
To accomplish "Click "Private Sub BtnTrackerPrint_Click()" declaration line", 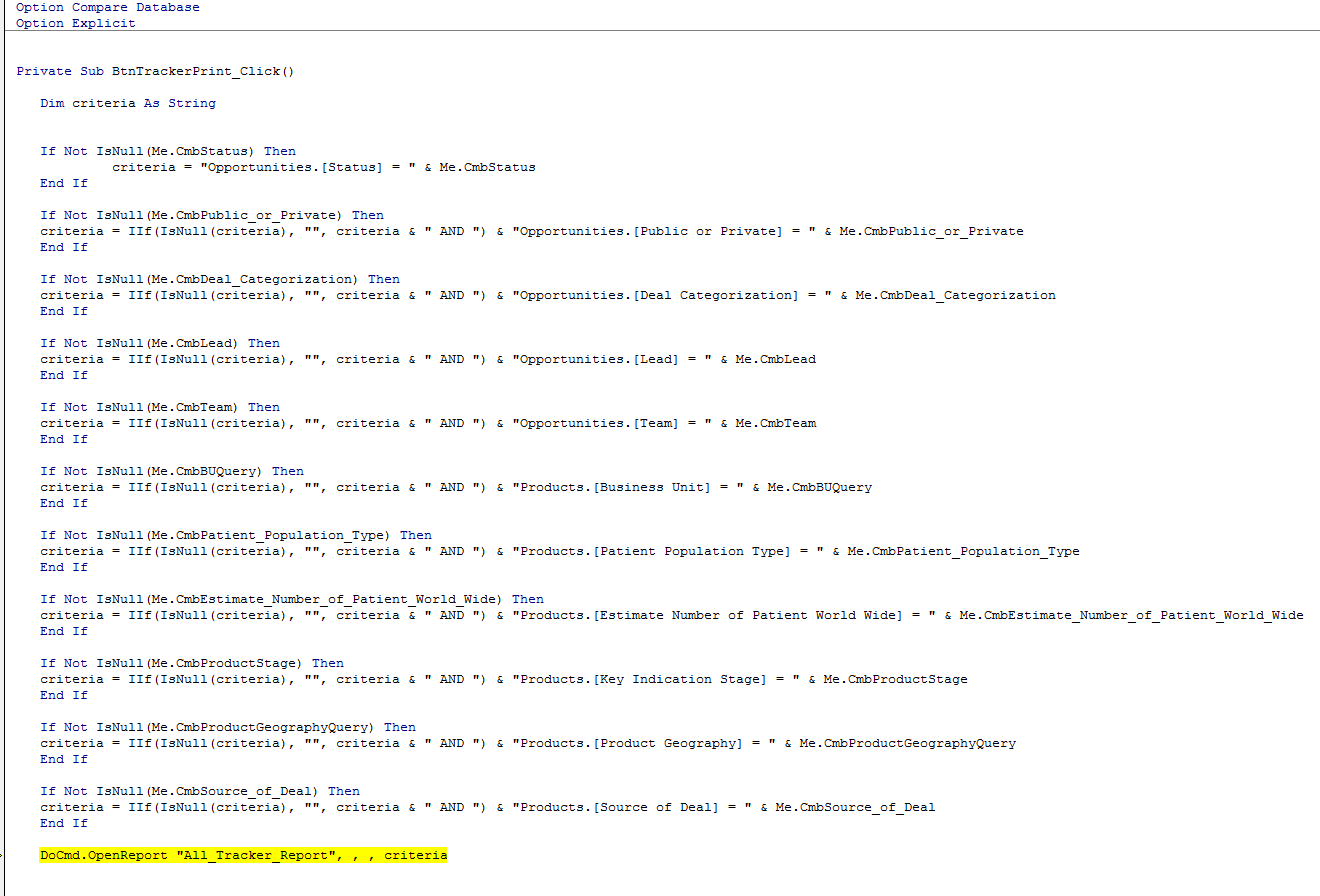I will [155, 71].
